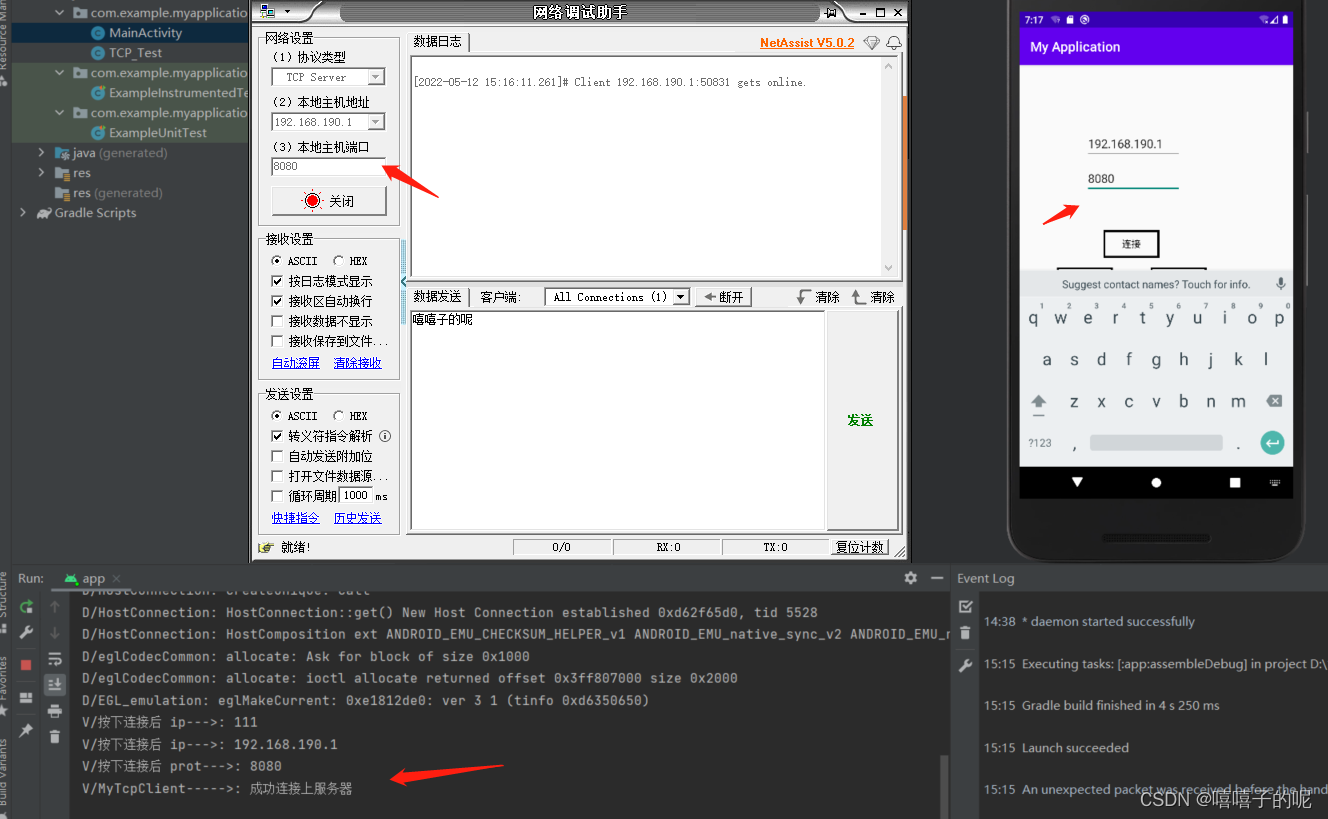The width and height of the screenshot is (1328, 819).
Task: Expand java (generated) folder in project tree
Action: click(41, 153)
